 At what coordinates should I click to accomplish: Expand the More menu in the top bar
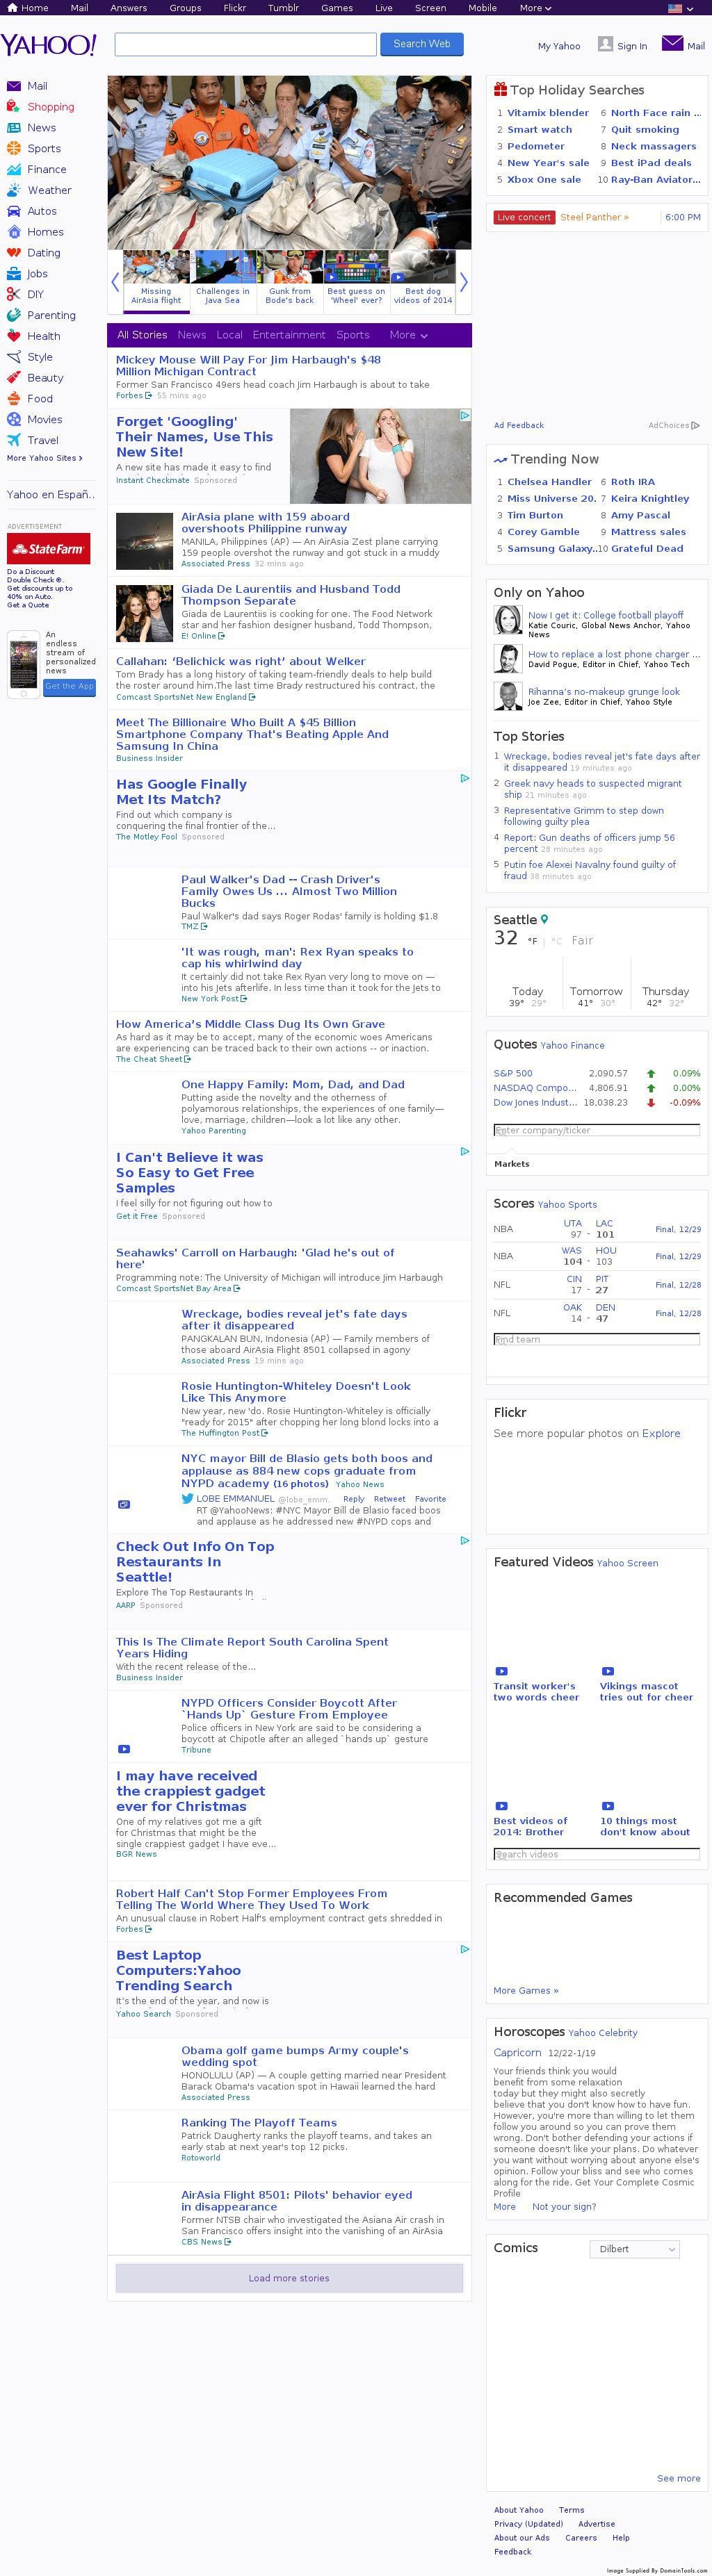click(535, 8)
